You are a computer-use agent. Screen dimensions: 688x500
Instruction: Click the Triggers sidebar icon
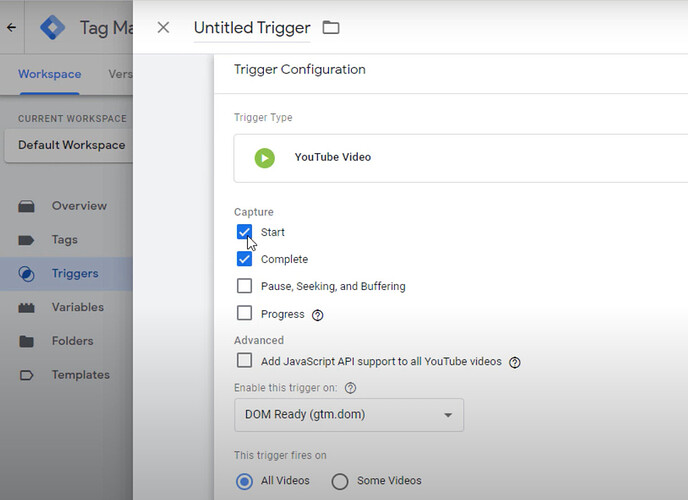click(26, 274)
